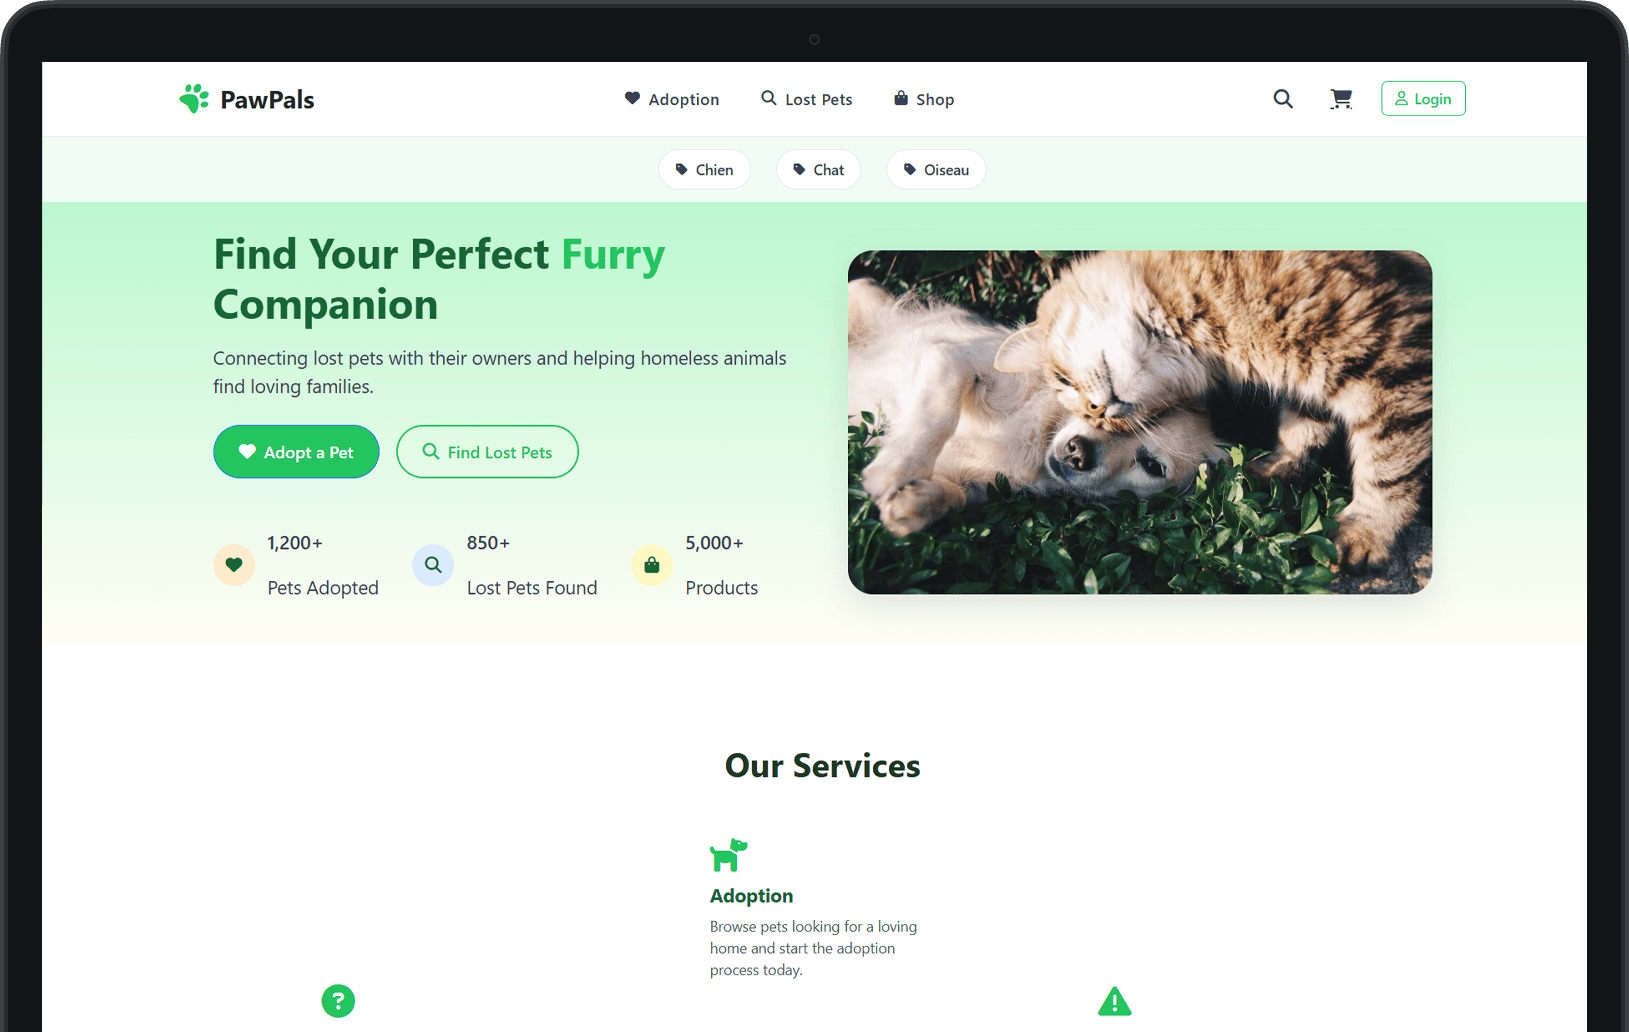This screenshot has width=1629, height=1032.
Task: Click the green dog icon above Adoption
Action: (x=729, y=855)
